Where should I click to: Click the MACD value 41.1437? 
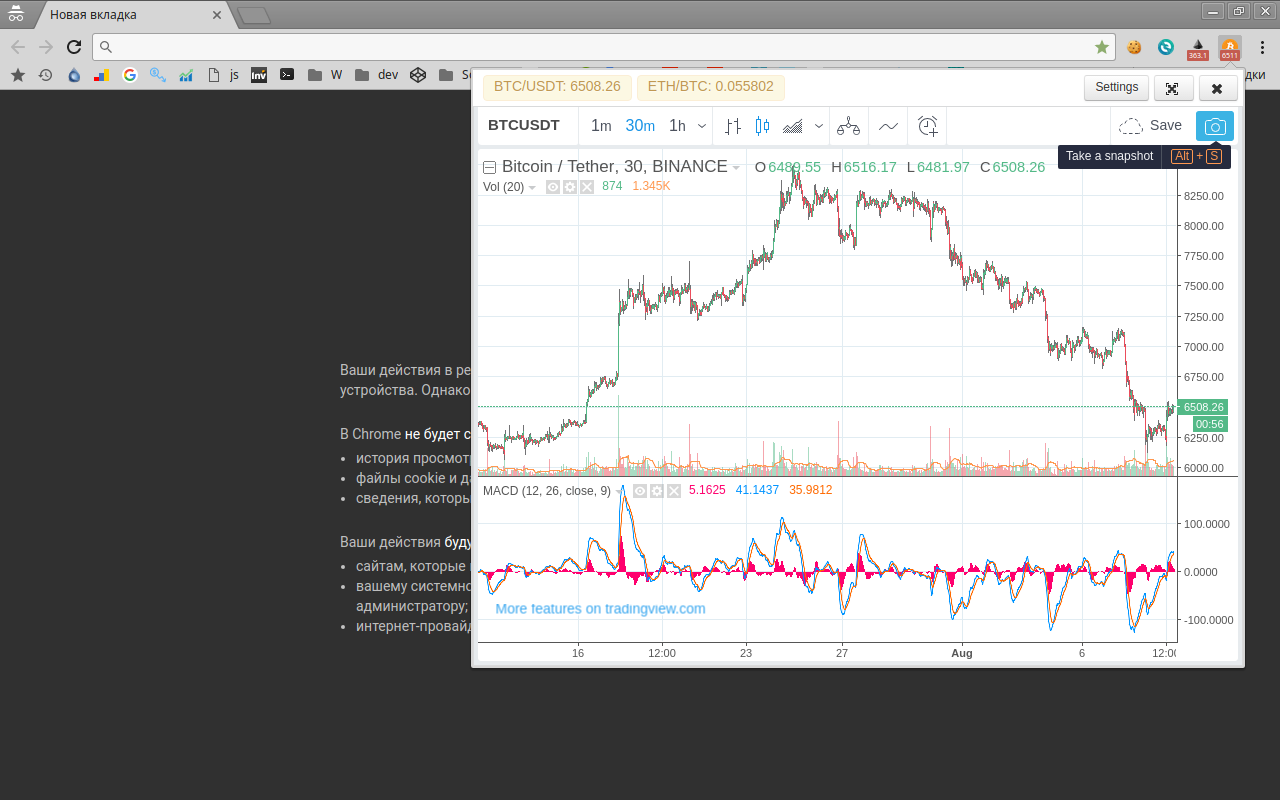pyautogui.click(x=757, y=491)
